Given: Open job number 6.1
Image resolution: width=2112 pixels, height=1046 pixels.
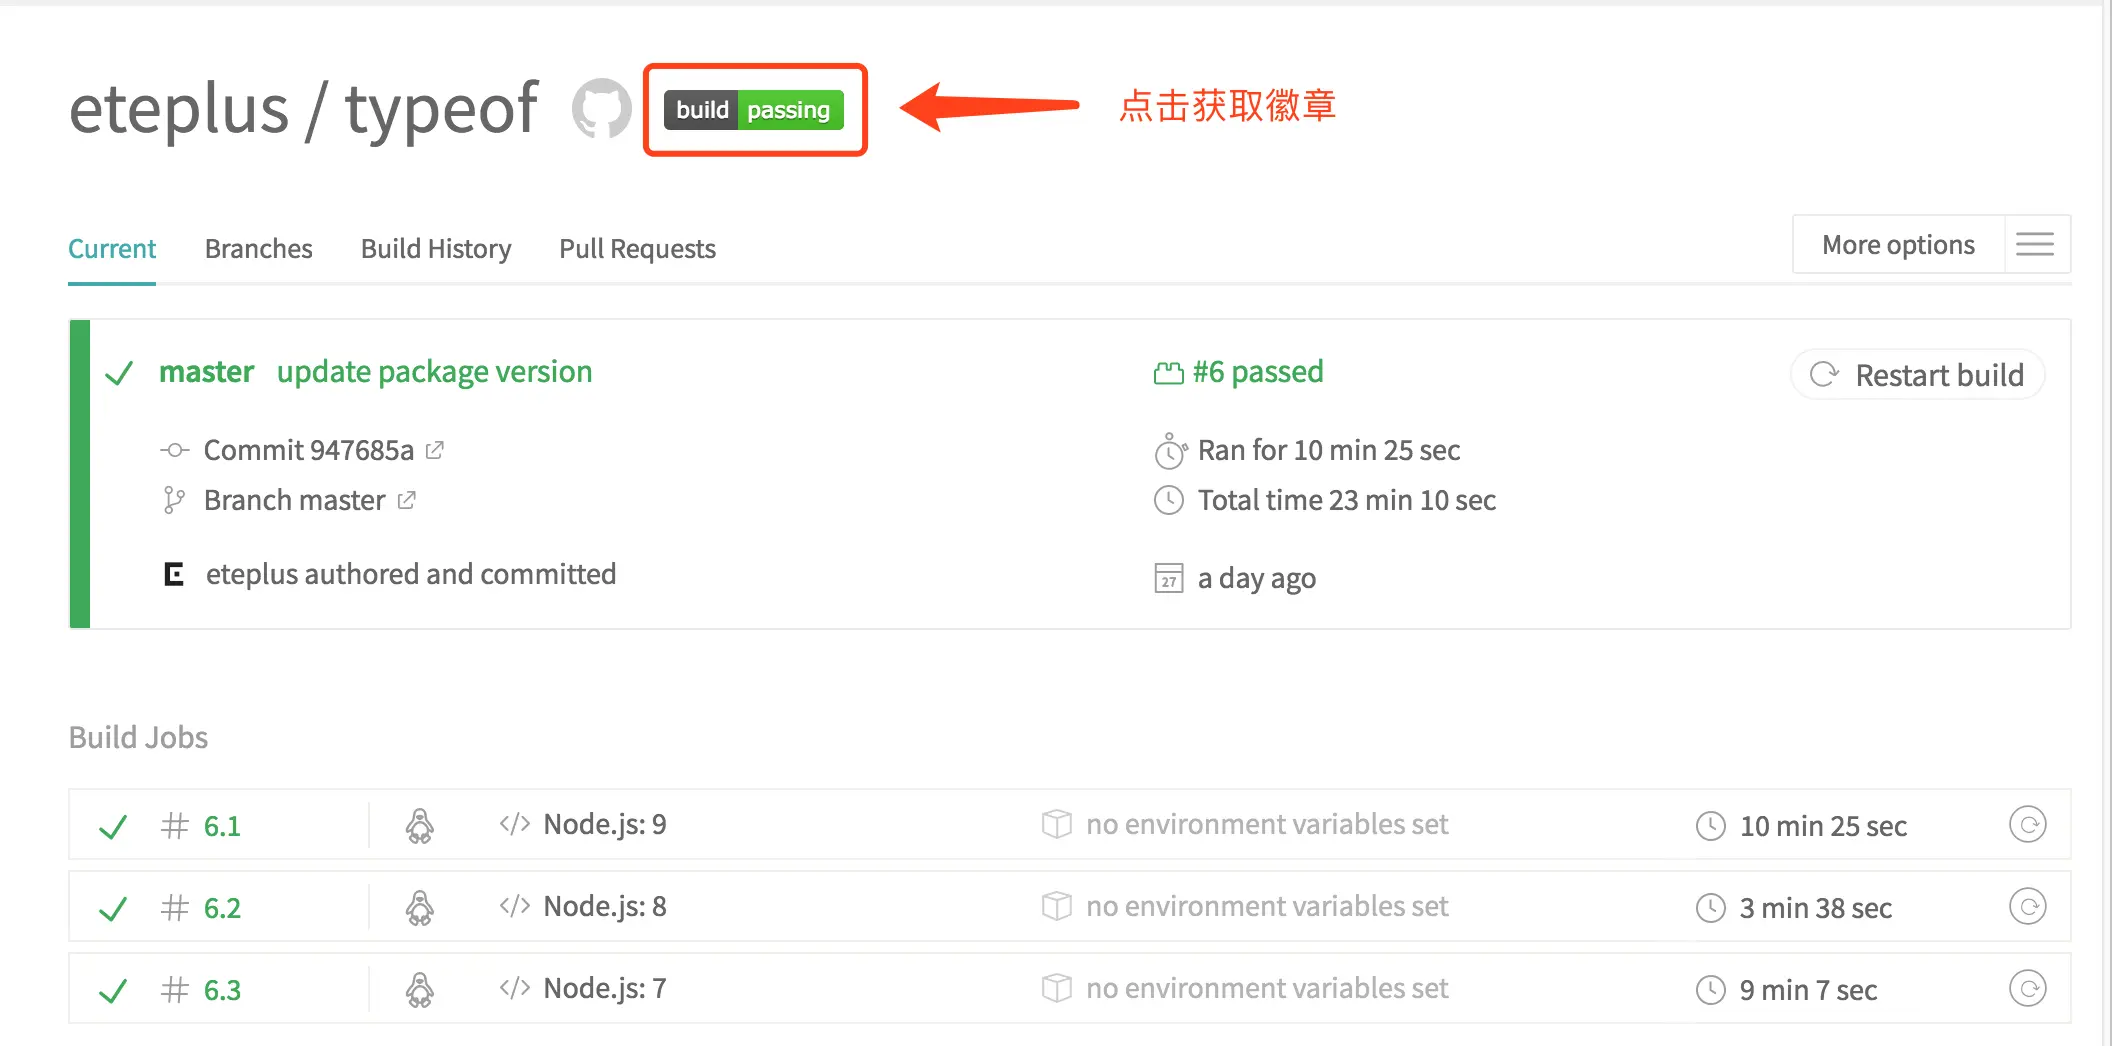Looking at the screenshot, I should coord(222,826).
